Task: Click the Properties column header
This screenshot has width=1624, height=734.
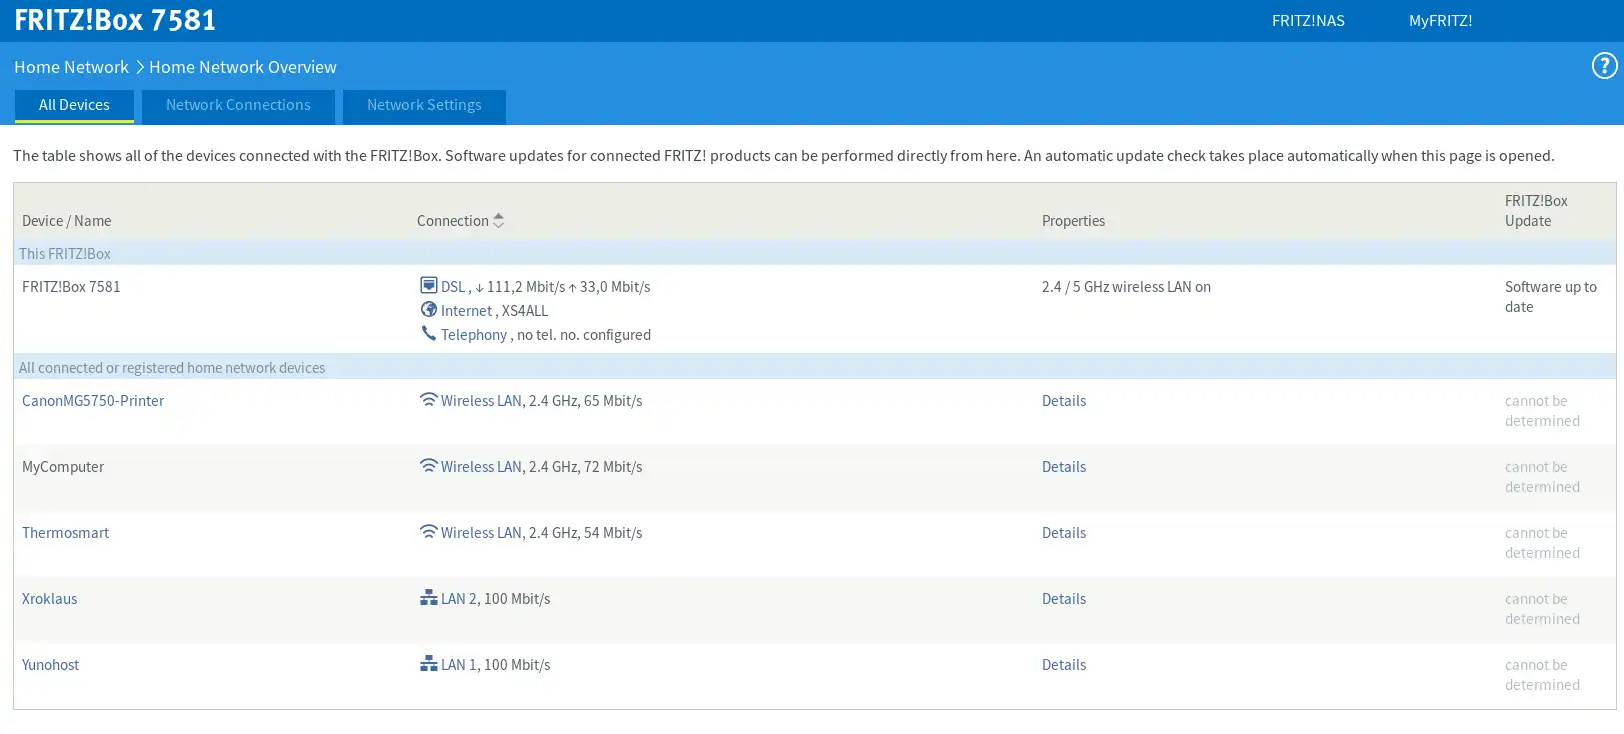Action: pyautogui.click(x=1073, y=221)
